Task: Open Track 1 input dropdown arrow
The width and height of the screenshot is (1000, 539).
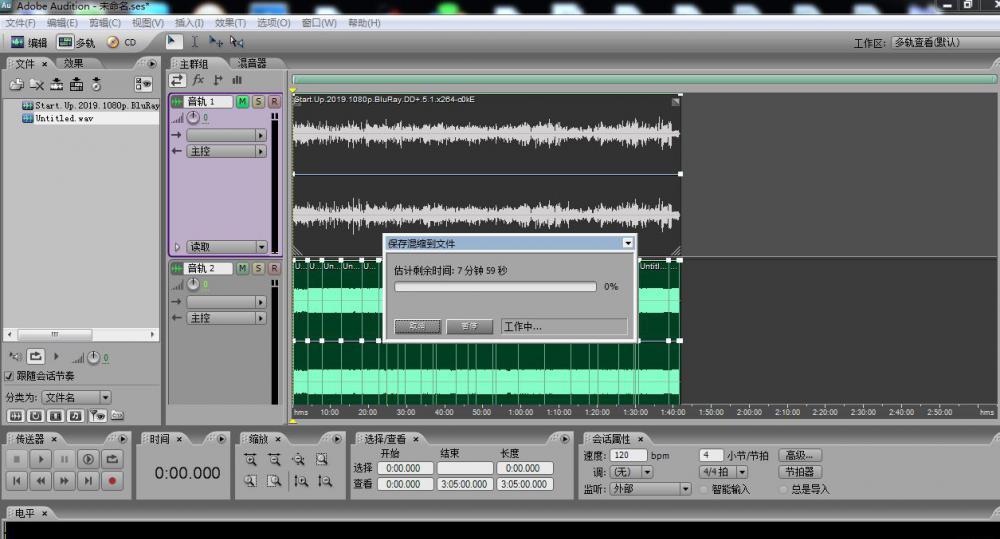Action: point(260,135)
